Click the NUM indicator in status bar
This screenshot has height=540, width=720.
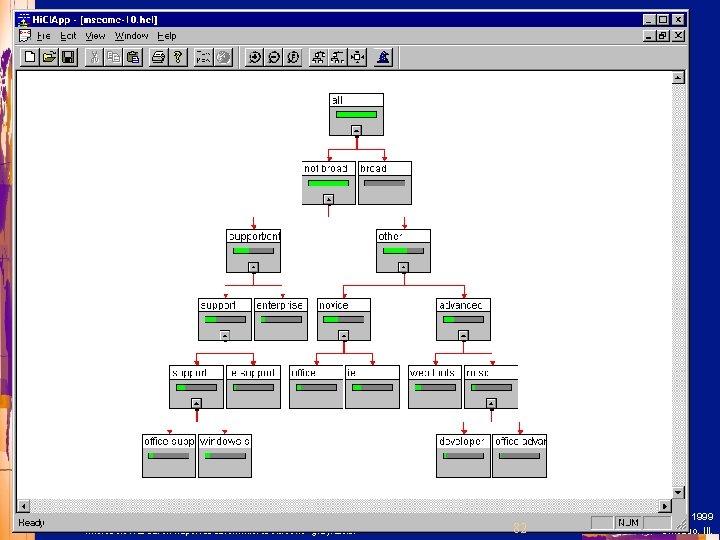[628, 523]
